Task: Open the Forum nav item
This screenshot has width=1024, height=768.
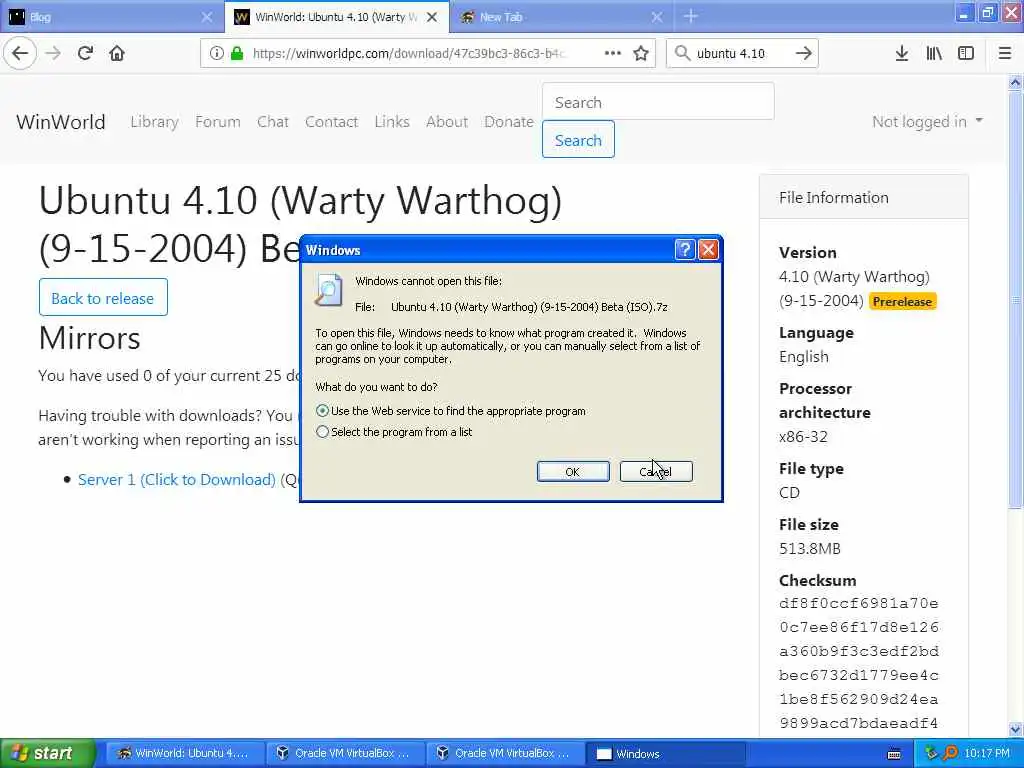Action: point(217,121)
